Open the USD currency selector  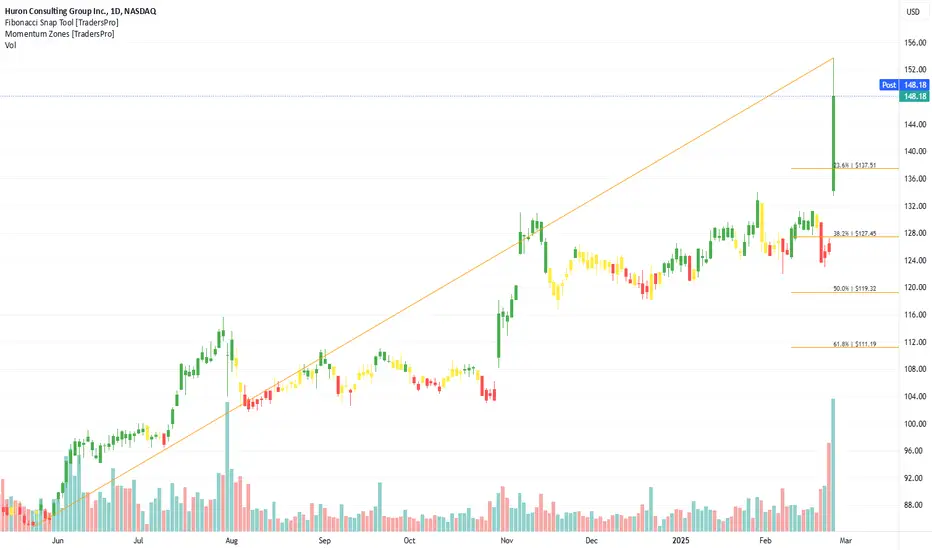pyautogui.click(x=912, y=11)
